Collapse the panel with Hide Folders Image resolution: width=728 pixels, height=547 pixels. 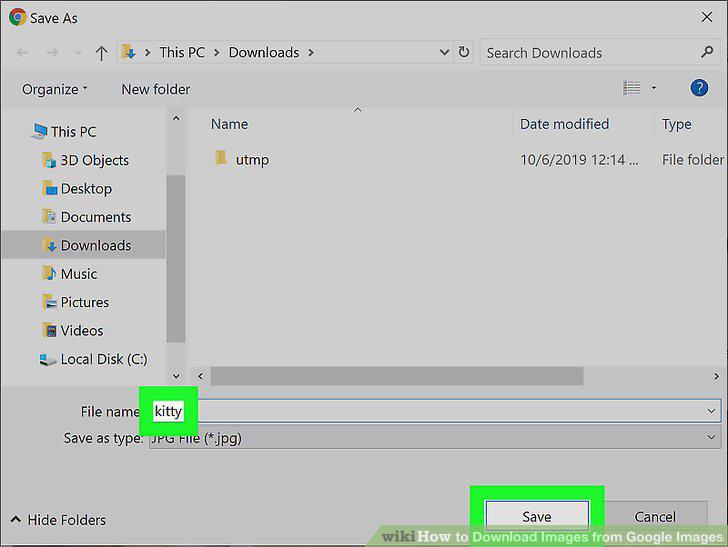[58, 520]
